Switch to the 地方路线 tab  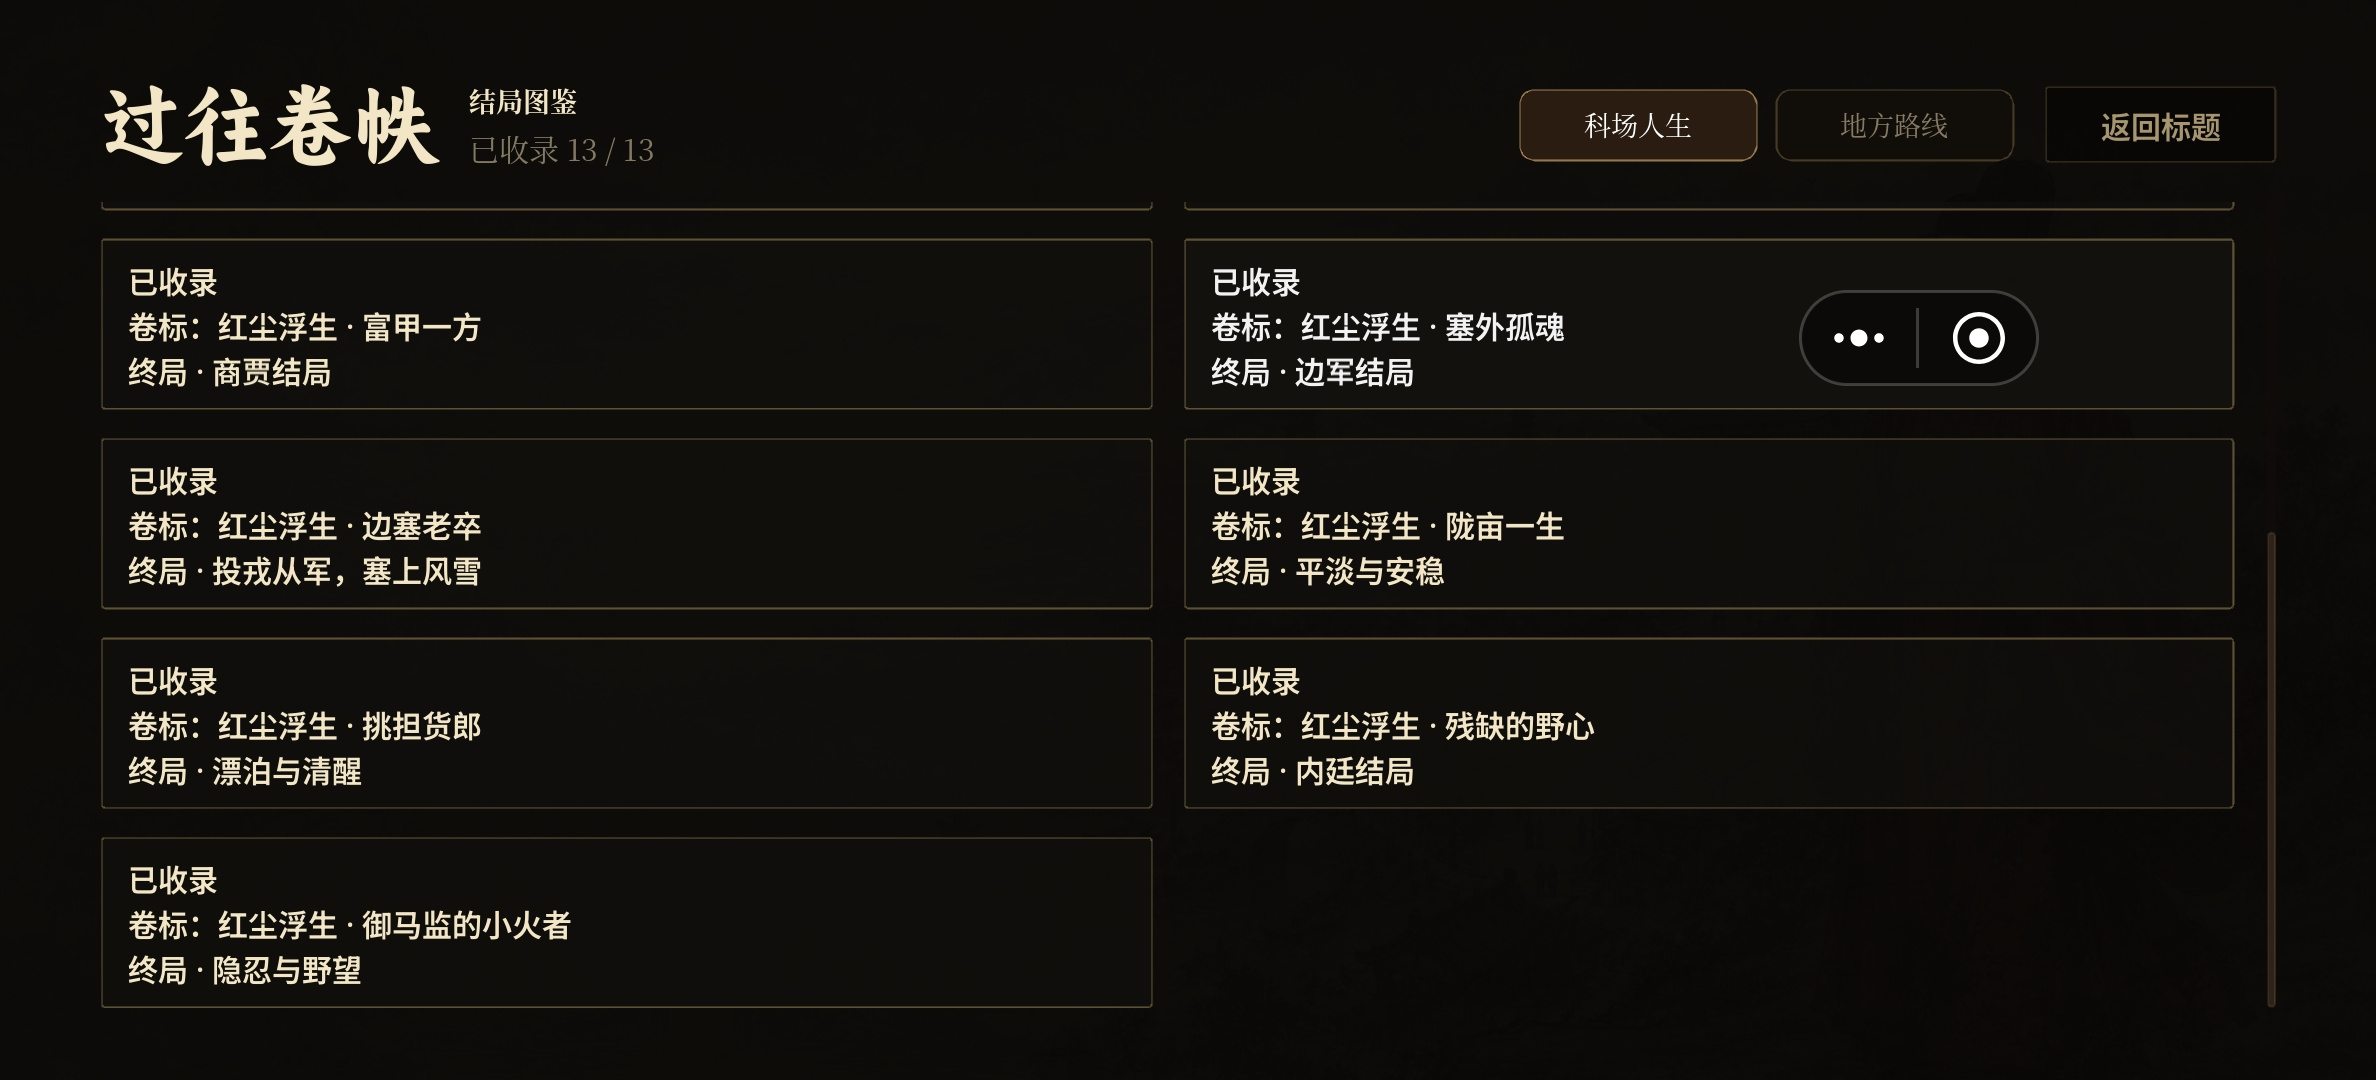[x=1894, y=125]
